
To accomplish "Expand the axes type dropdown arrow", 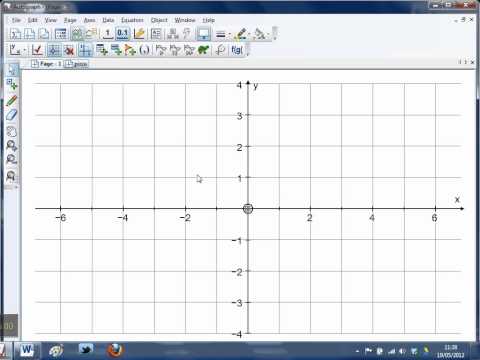I will [x=25, y=51].
